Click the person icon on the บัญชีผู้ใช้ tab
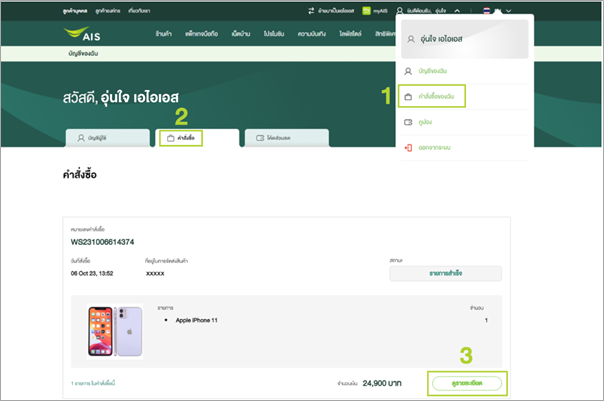The image size is (604, 401). click(x=81, y=138)
